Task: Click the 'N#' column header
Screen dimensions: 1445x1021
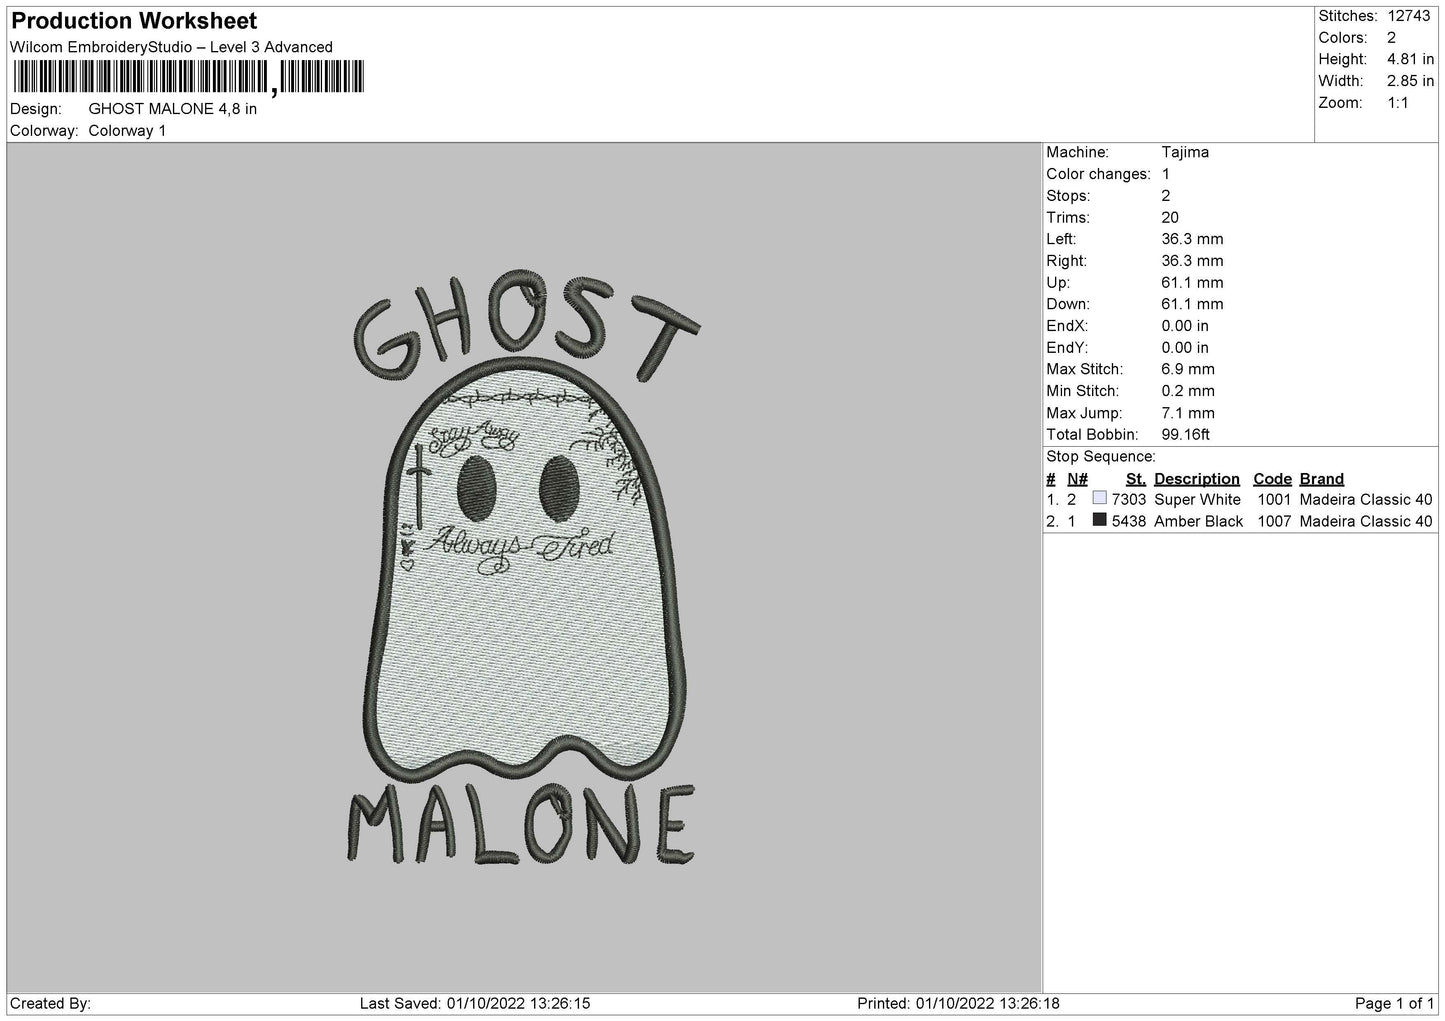Action: click(1077, 479)
